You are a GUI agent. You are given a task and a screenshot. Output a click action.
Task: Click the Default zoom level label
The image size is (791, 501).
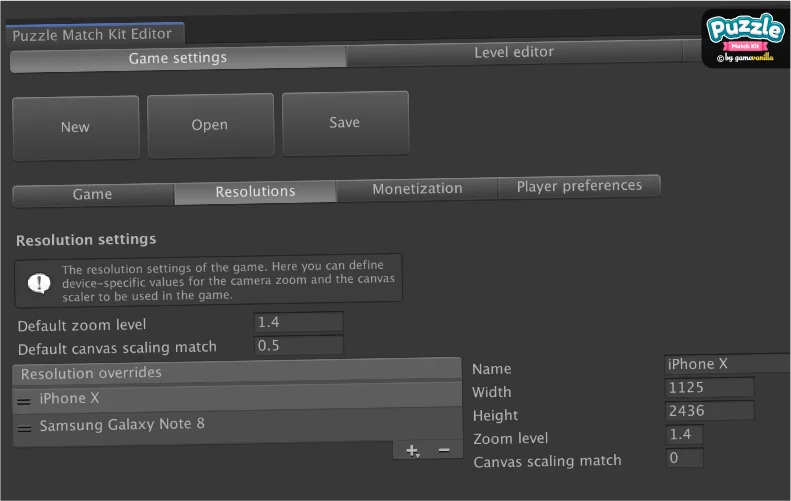82,325
